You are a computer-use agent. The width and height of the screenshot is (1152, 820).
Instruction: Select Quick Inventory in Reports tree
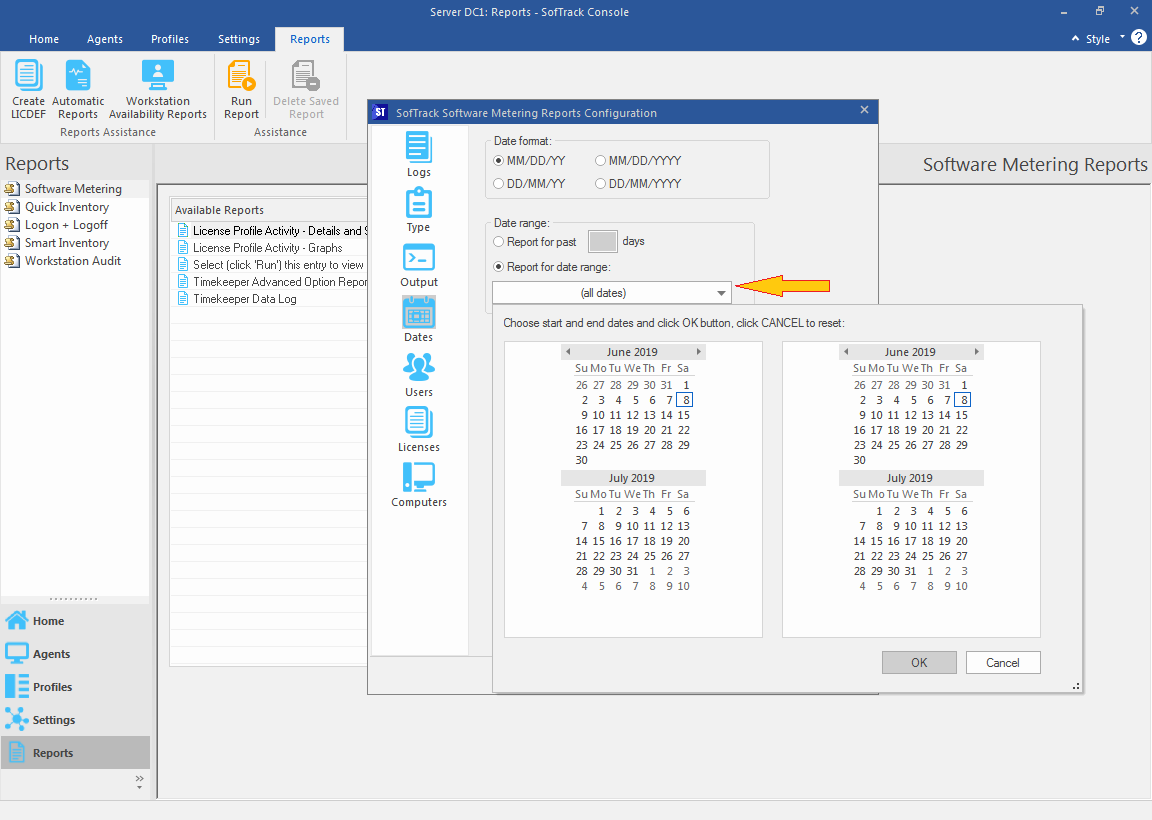click(67, 207)
